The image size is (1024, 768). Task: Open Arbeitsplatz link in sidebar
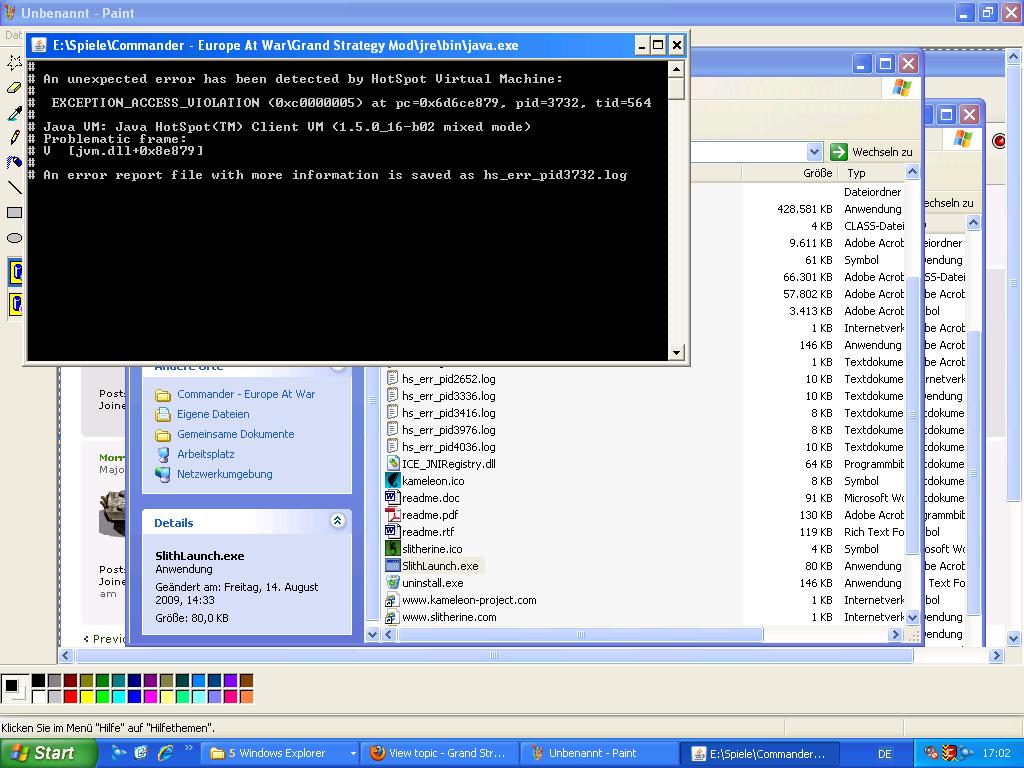[x=205, y=455]
